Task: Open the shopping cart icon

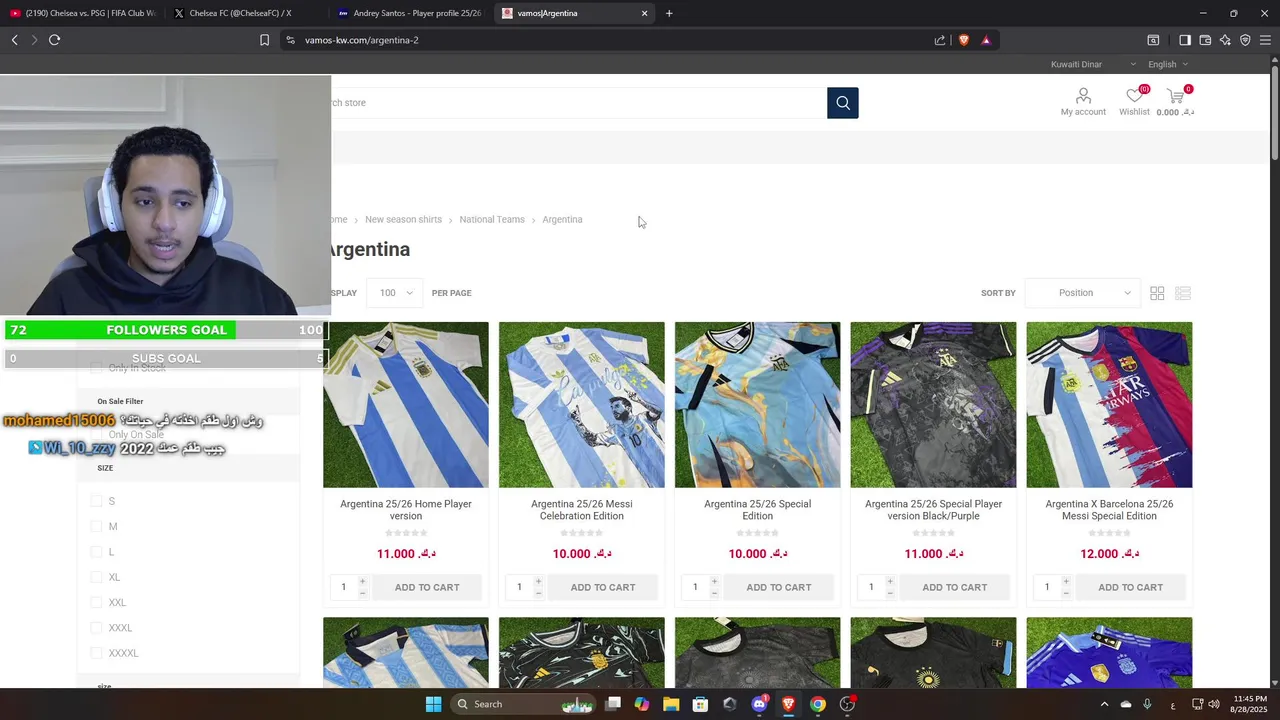Action: [1175, 96]
